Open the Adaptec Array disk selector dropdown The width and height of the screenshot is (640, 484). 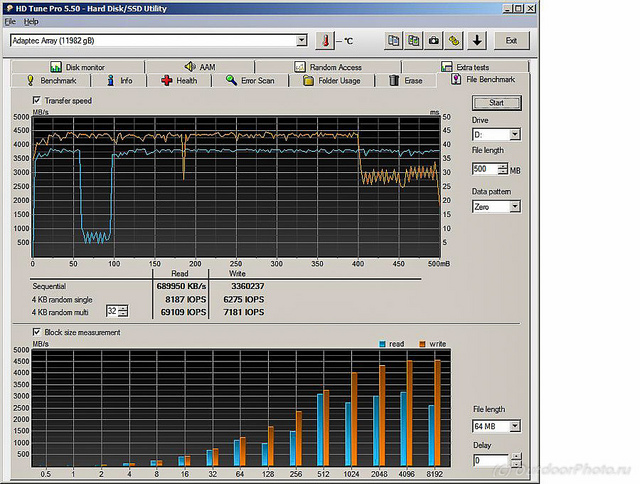[x=301, y=41]
